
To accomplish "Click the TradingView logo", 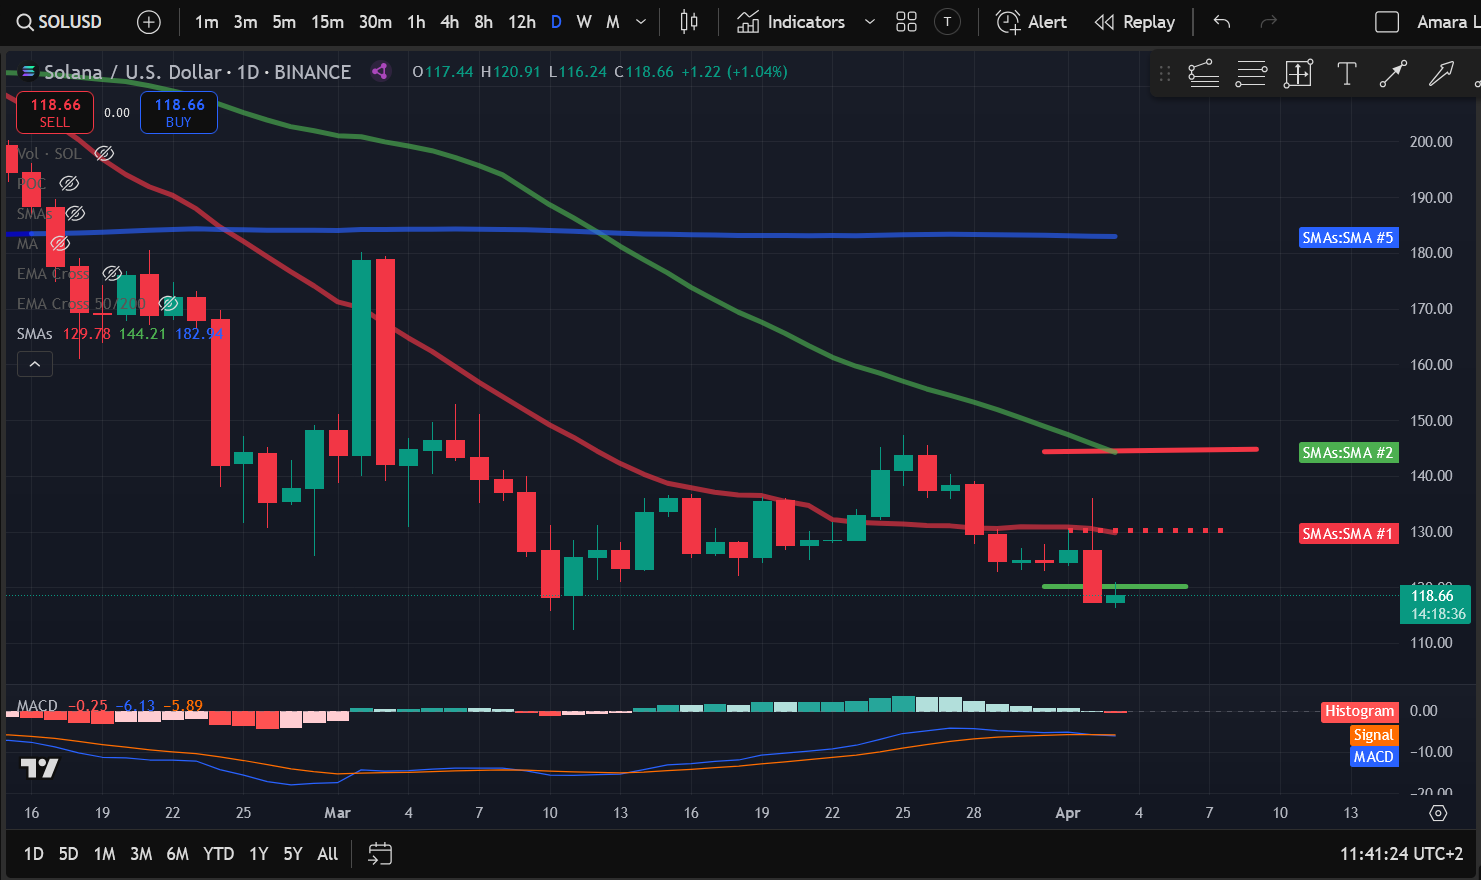I will [x=40, y=768].
